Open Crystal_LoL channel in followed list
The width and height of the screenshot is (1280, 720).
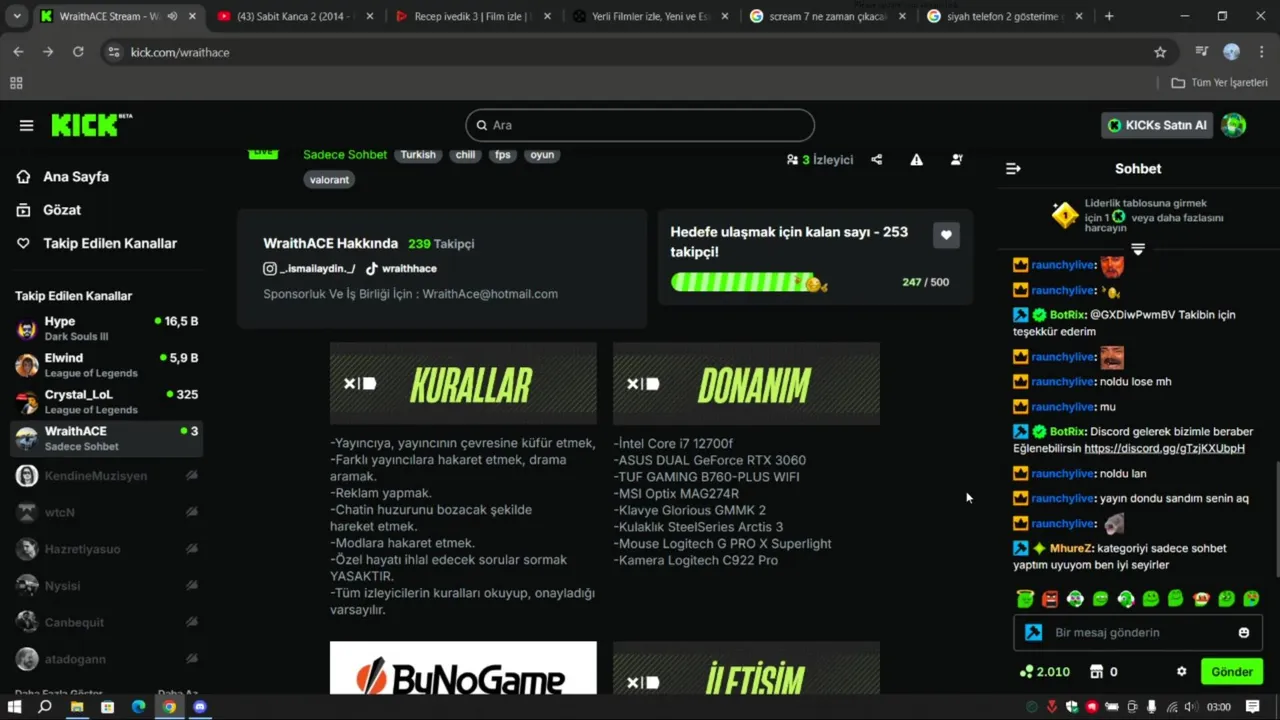tap(107, 402)
